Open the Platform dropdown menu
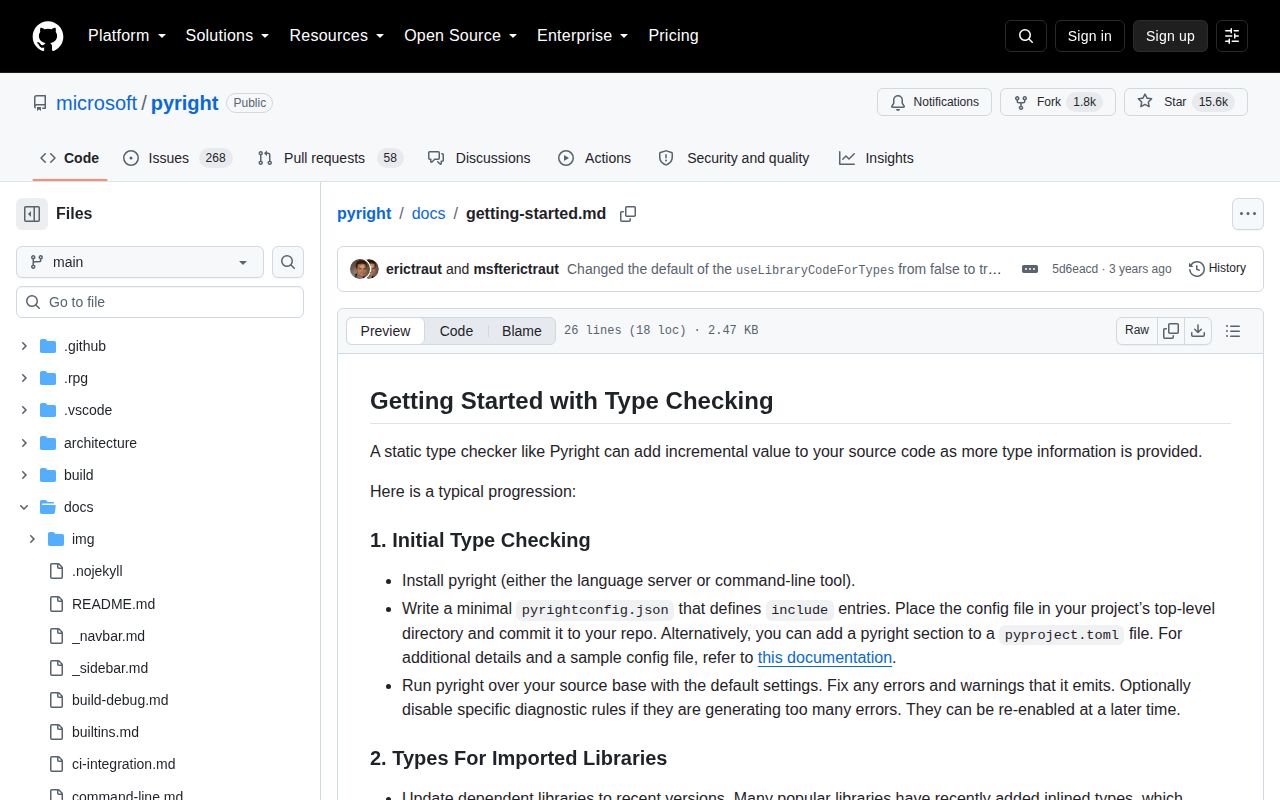The height and width of the screenshot is (800, 1280). (126, 36)
